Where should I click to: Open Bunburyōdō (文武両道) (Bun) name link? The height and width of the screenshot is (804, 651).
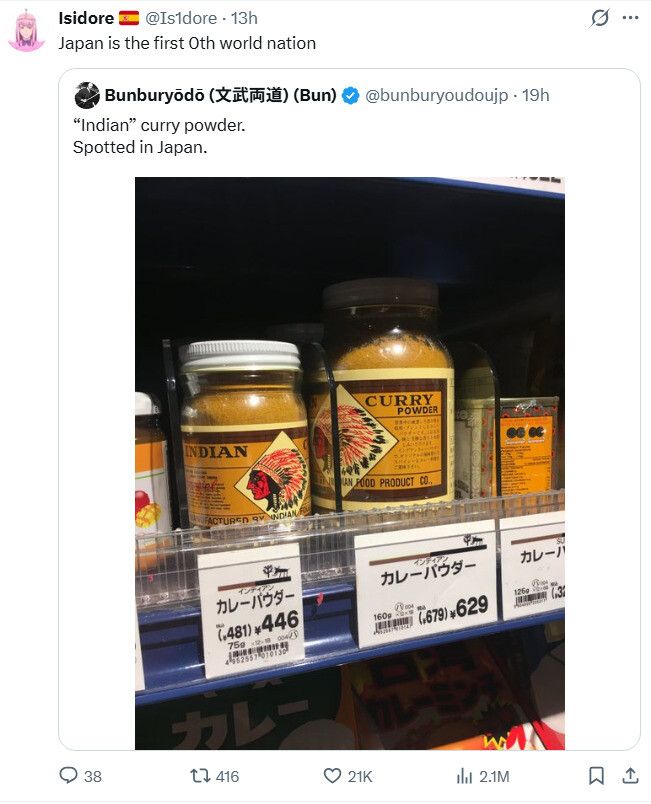tap(220, 95)
